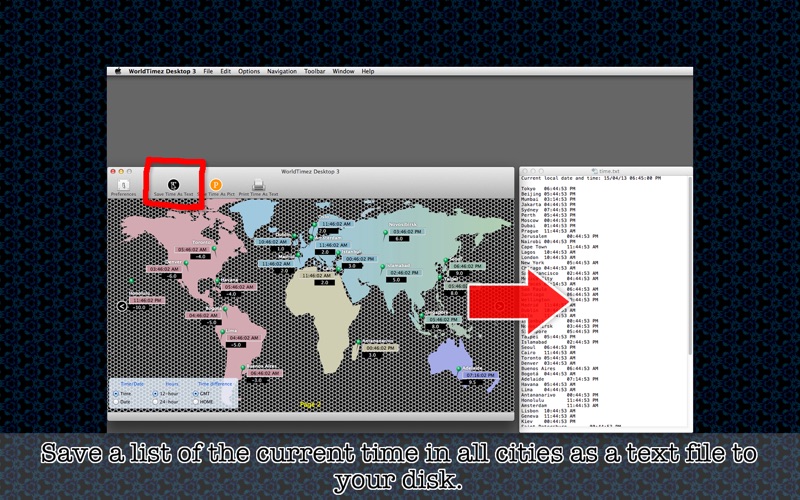Click the Cape Town line in time.txt

click(x=559, y=247)
